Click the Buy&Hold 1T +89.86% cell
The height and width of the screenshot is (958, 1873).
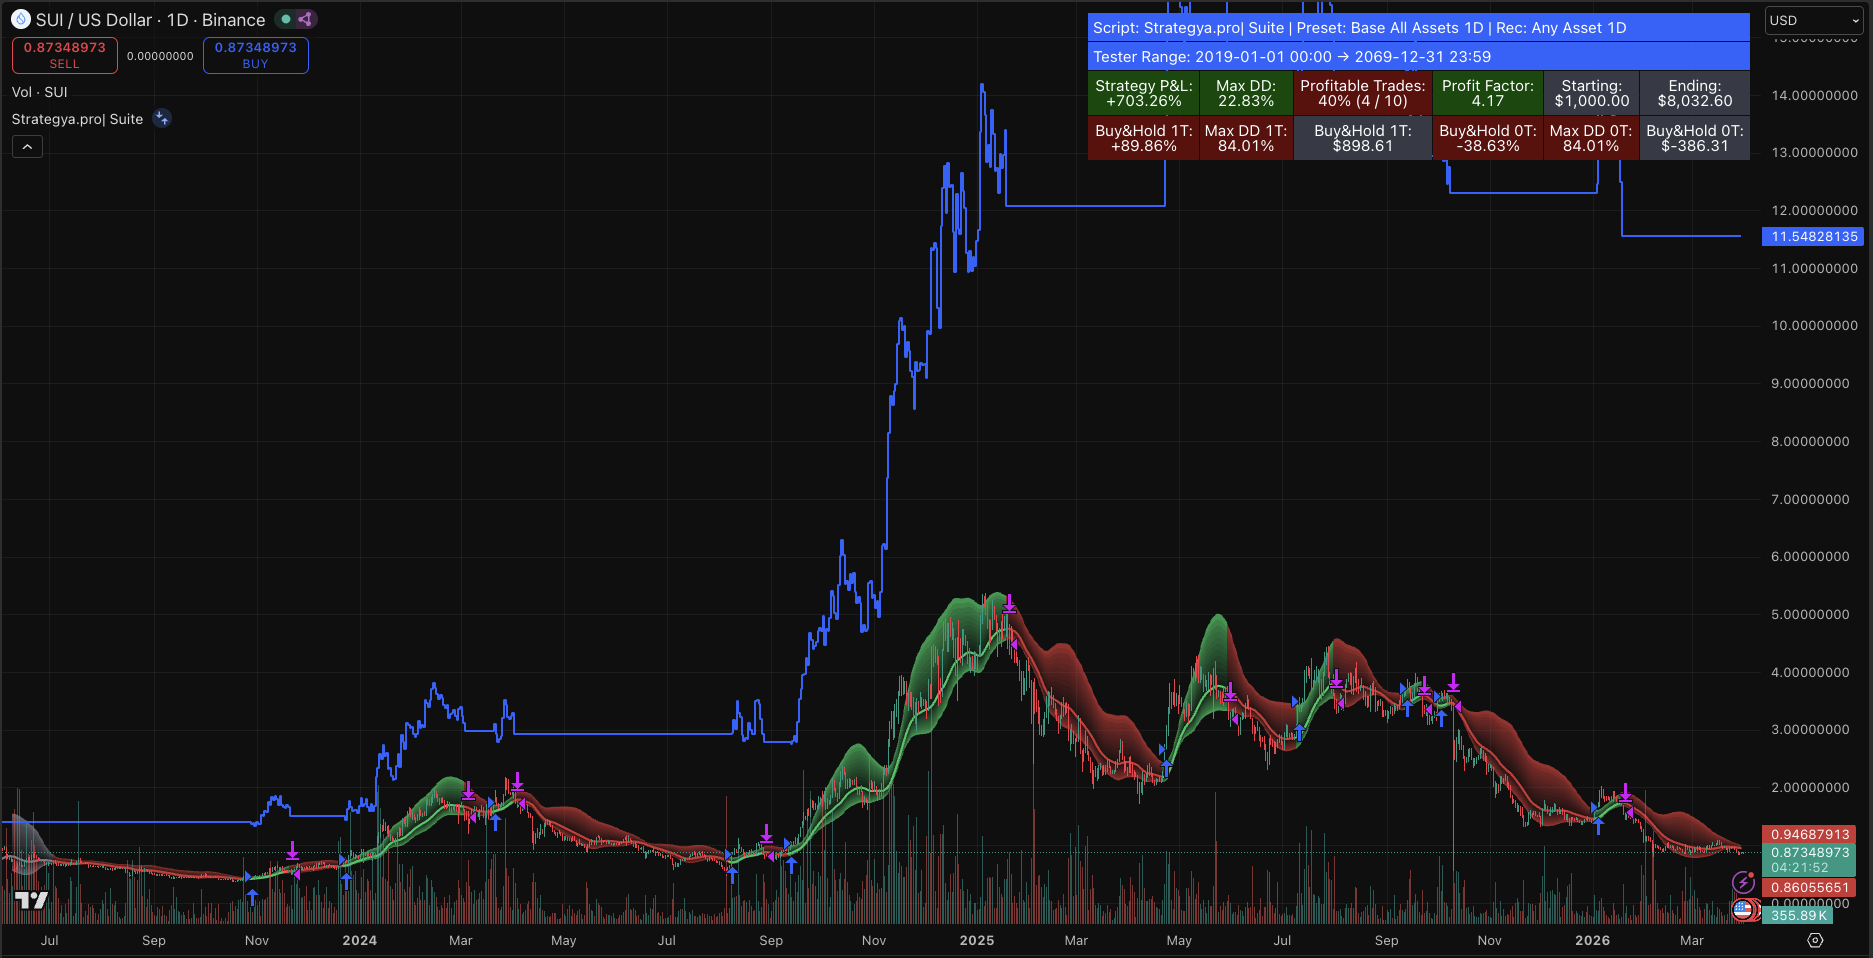coord(1144,138)
